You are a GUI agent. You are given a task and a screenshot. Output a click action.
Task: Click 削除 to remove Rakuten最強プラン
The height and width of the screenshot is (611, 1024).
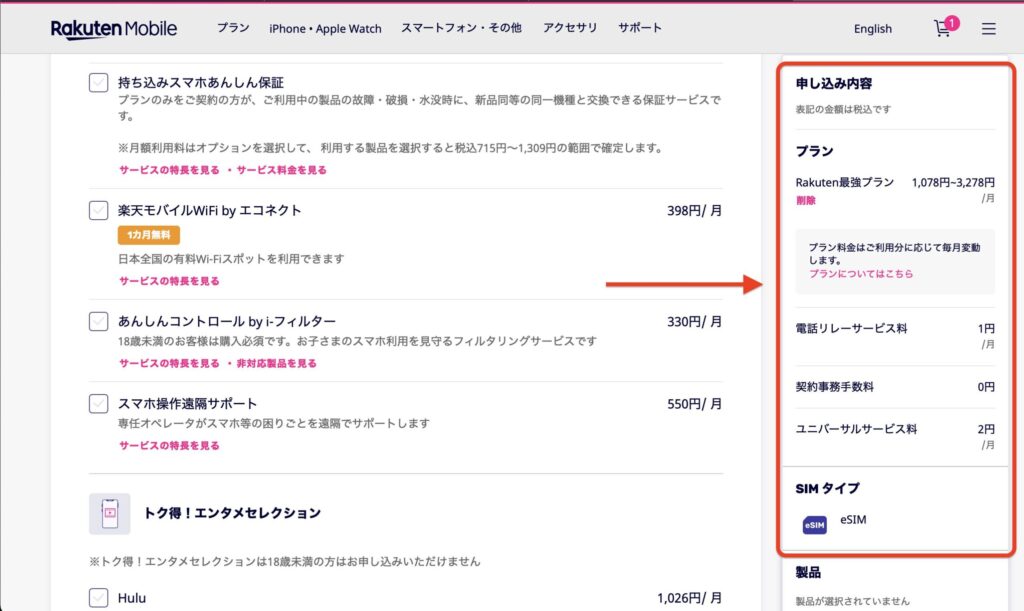click(x=806, y=200)
